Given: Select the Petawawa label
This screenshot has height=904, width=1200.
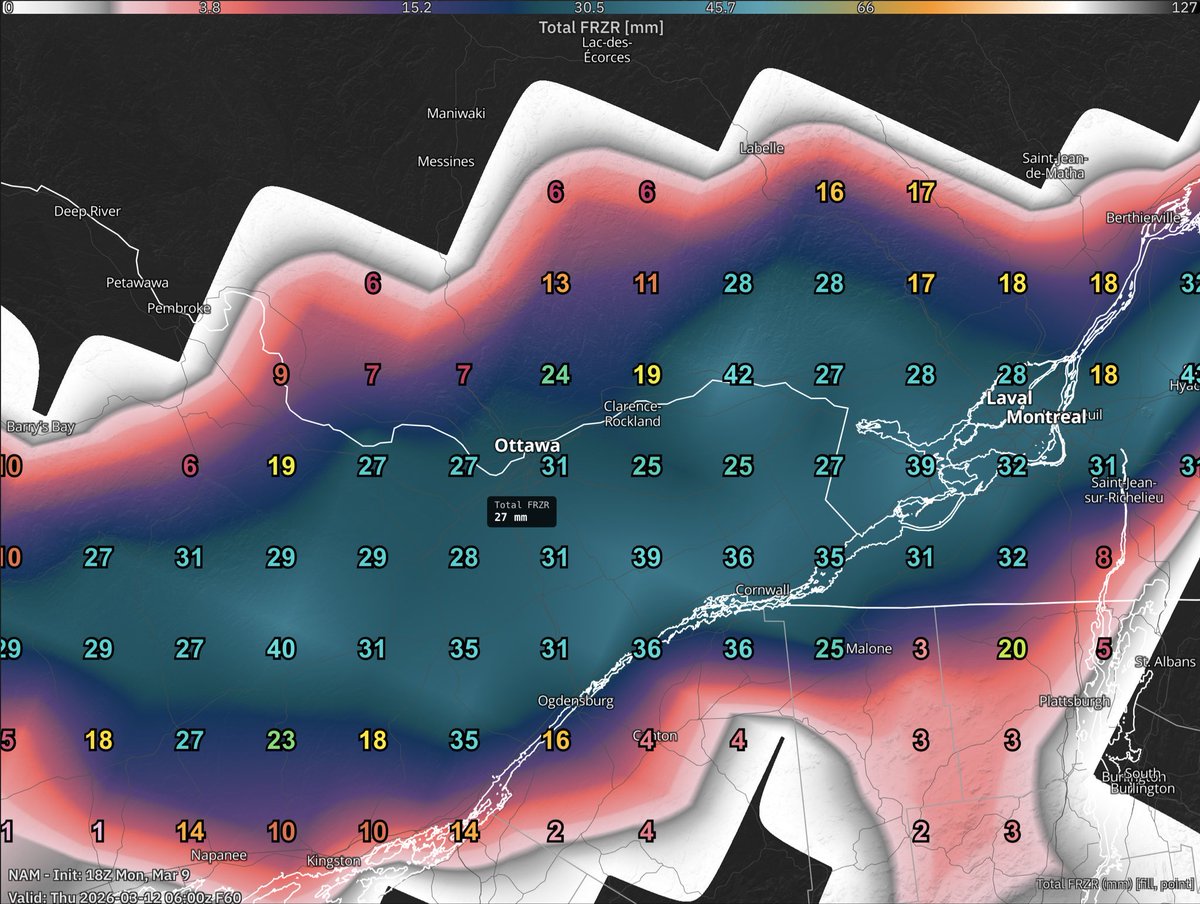Looking at the screenshot, I should tap(137, 283).
